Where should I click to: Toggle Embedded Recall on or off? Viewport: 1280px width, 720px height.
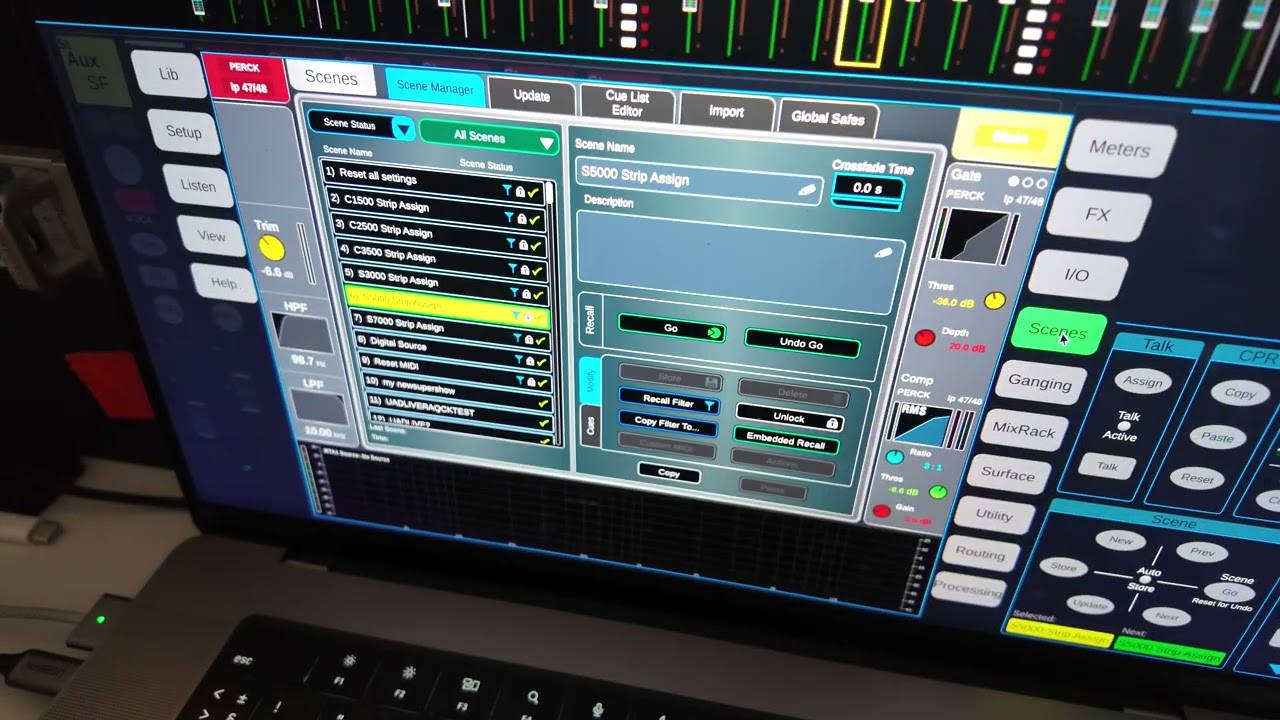[x=786, y=440]
